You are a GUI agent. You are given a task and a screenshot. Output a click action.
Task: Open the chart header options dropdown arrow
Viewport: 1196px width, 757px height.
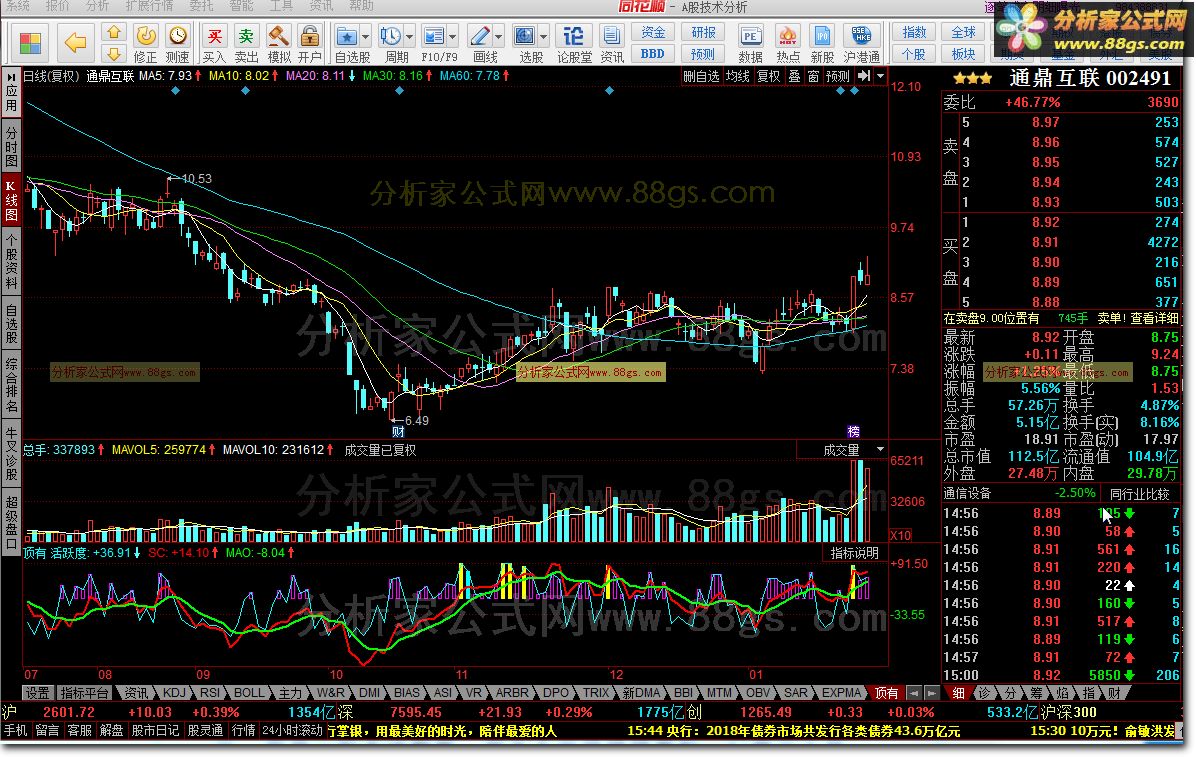pyautogui.click(x=881, y=76)
